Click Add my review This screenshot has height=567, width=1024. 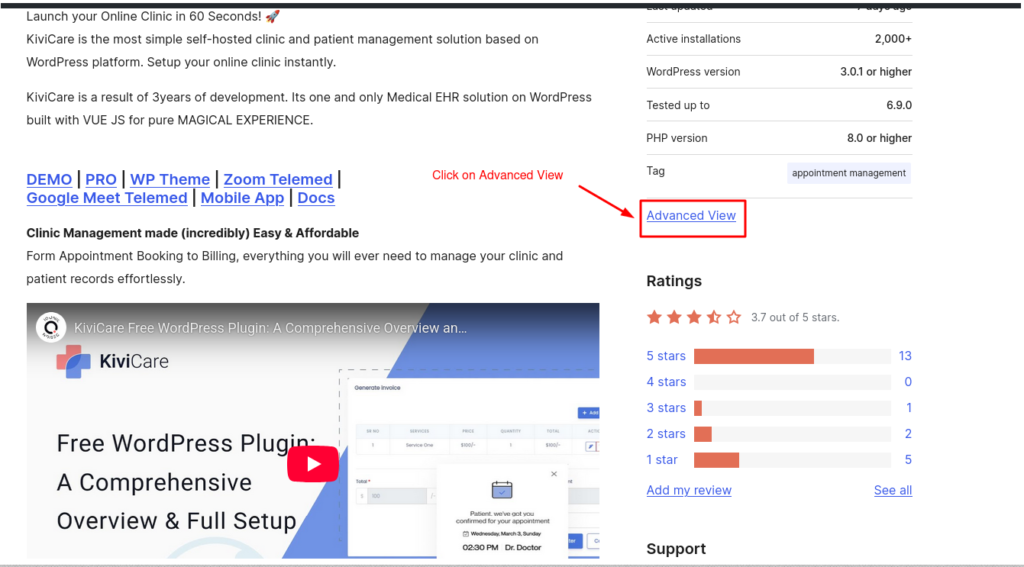tap(689, 490)
